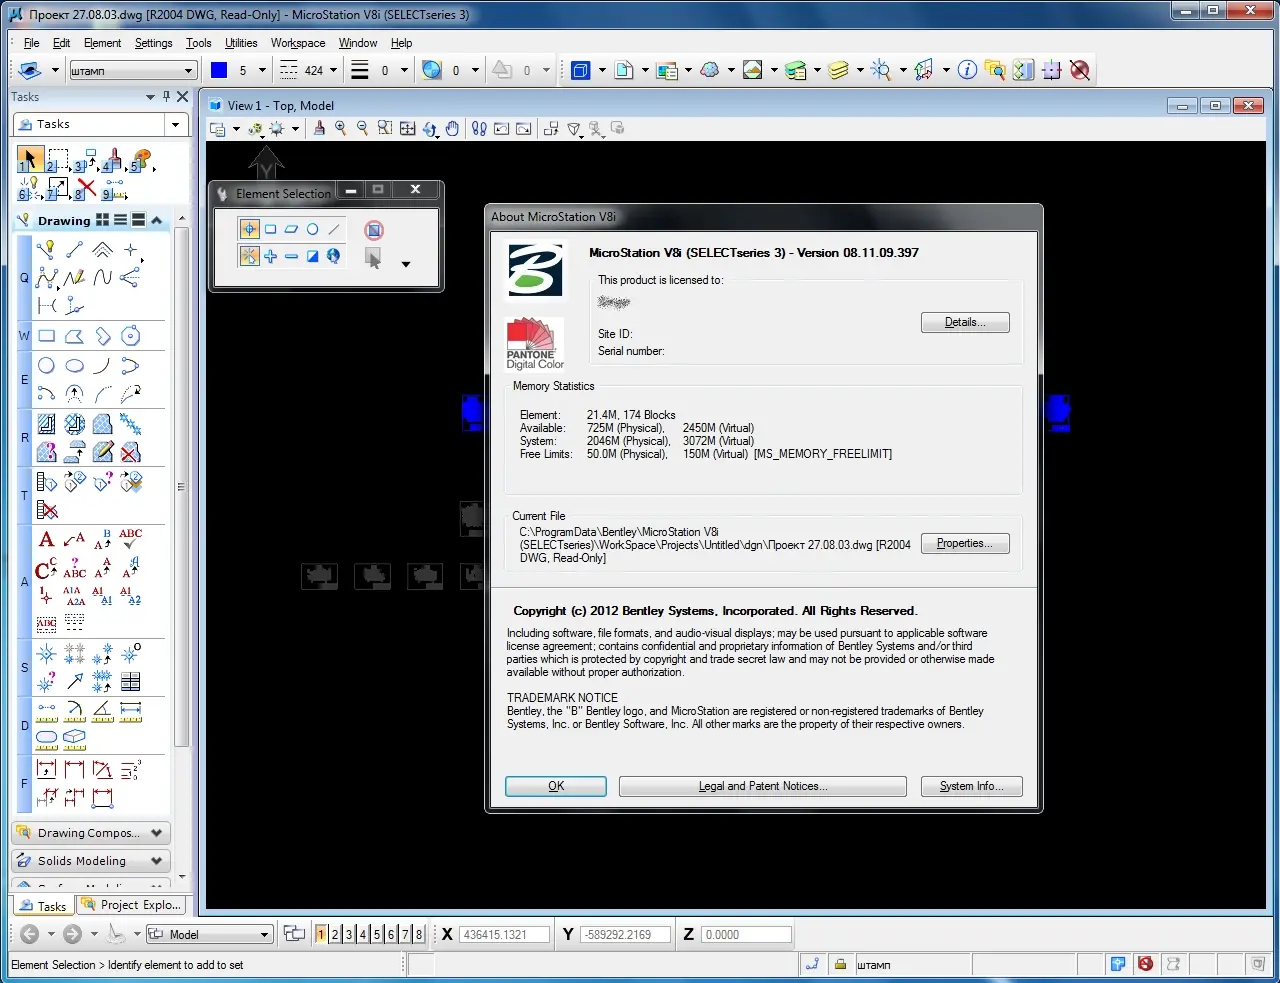Select the Fence tool numbered 2 in Tasks
Screen dimensions: 1280x983
tap(59, 159)
